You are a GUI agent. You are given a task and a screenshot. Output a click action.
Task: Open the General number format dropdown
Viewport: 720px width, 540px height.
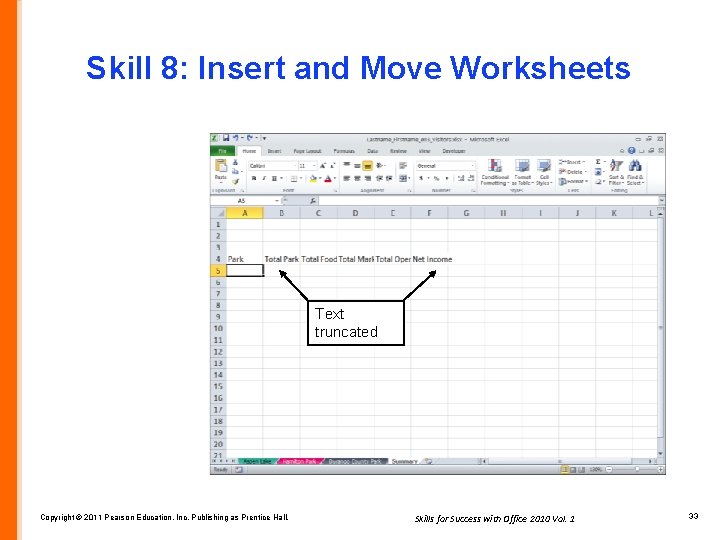click(x=472, y=165)
